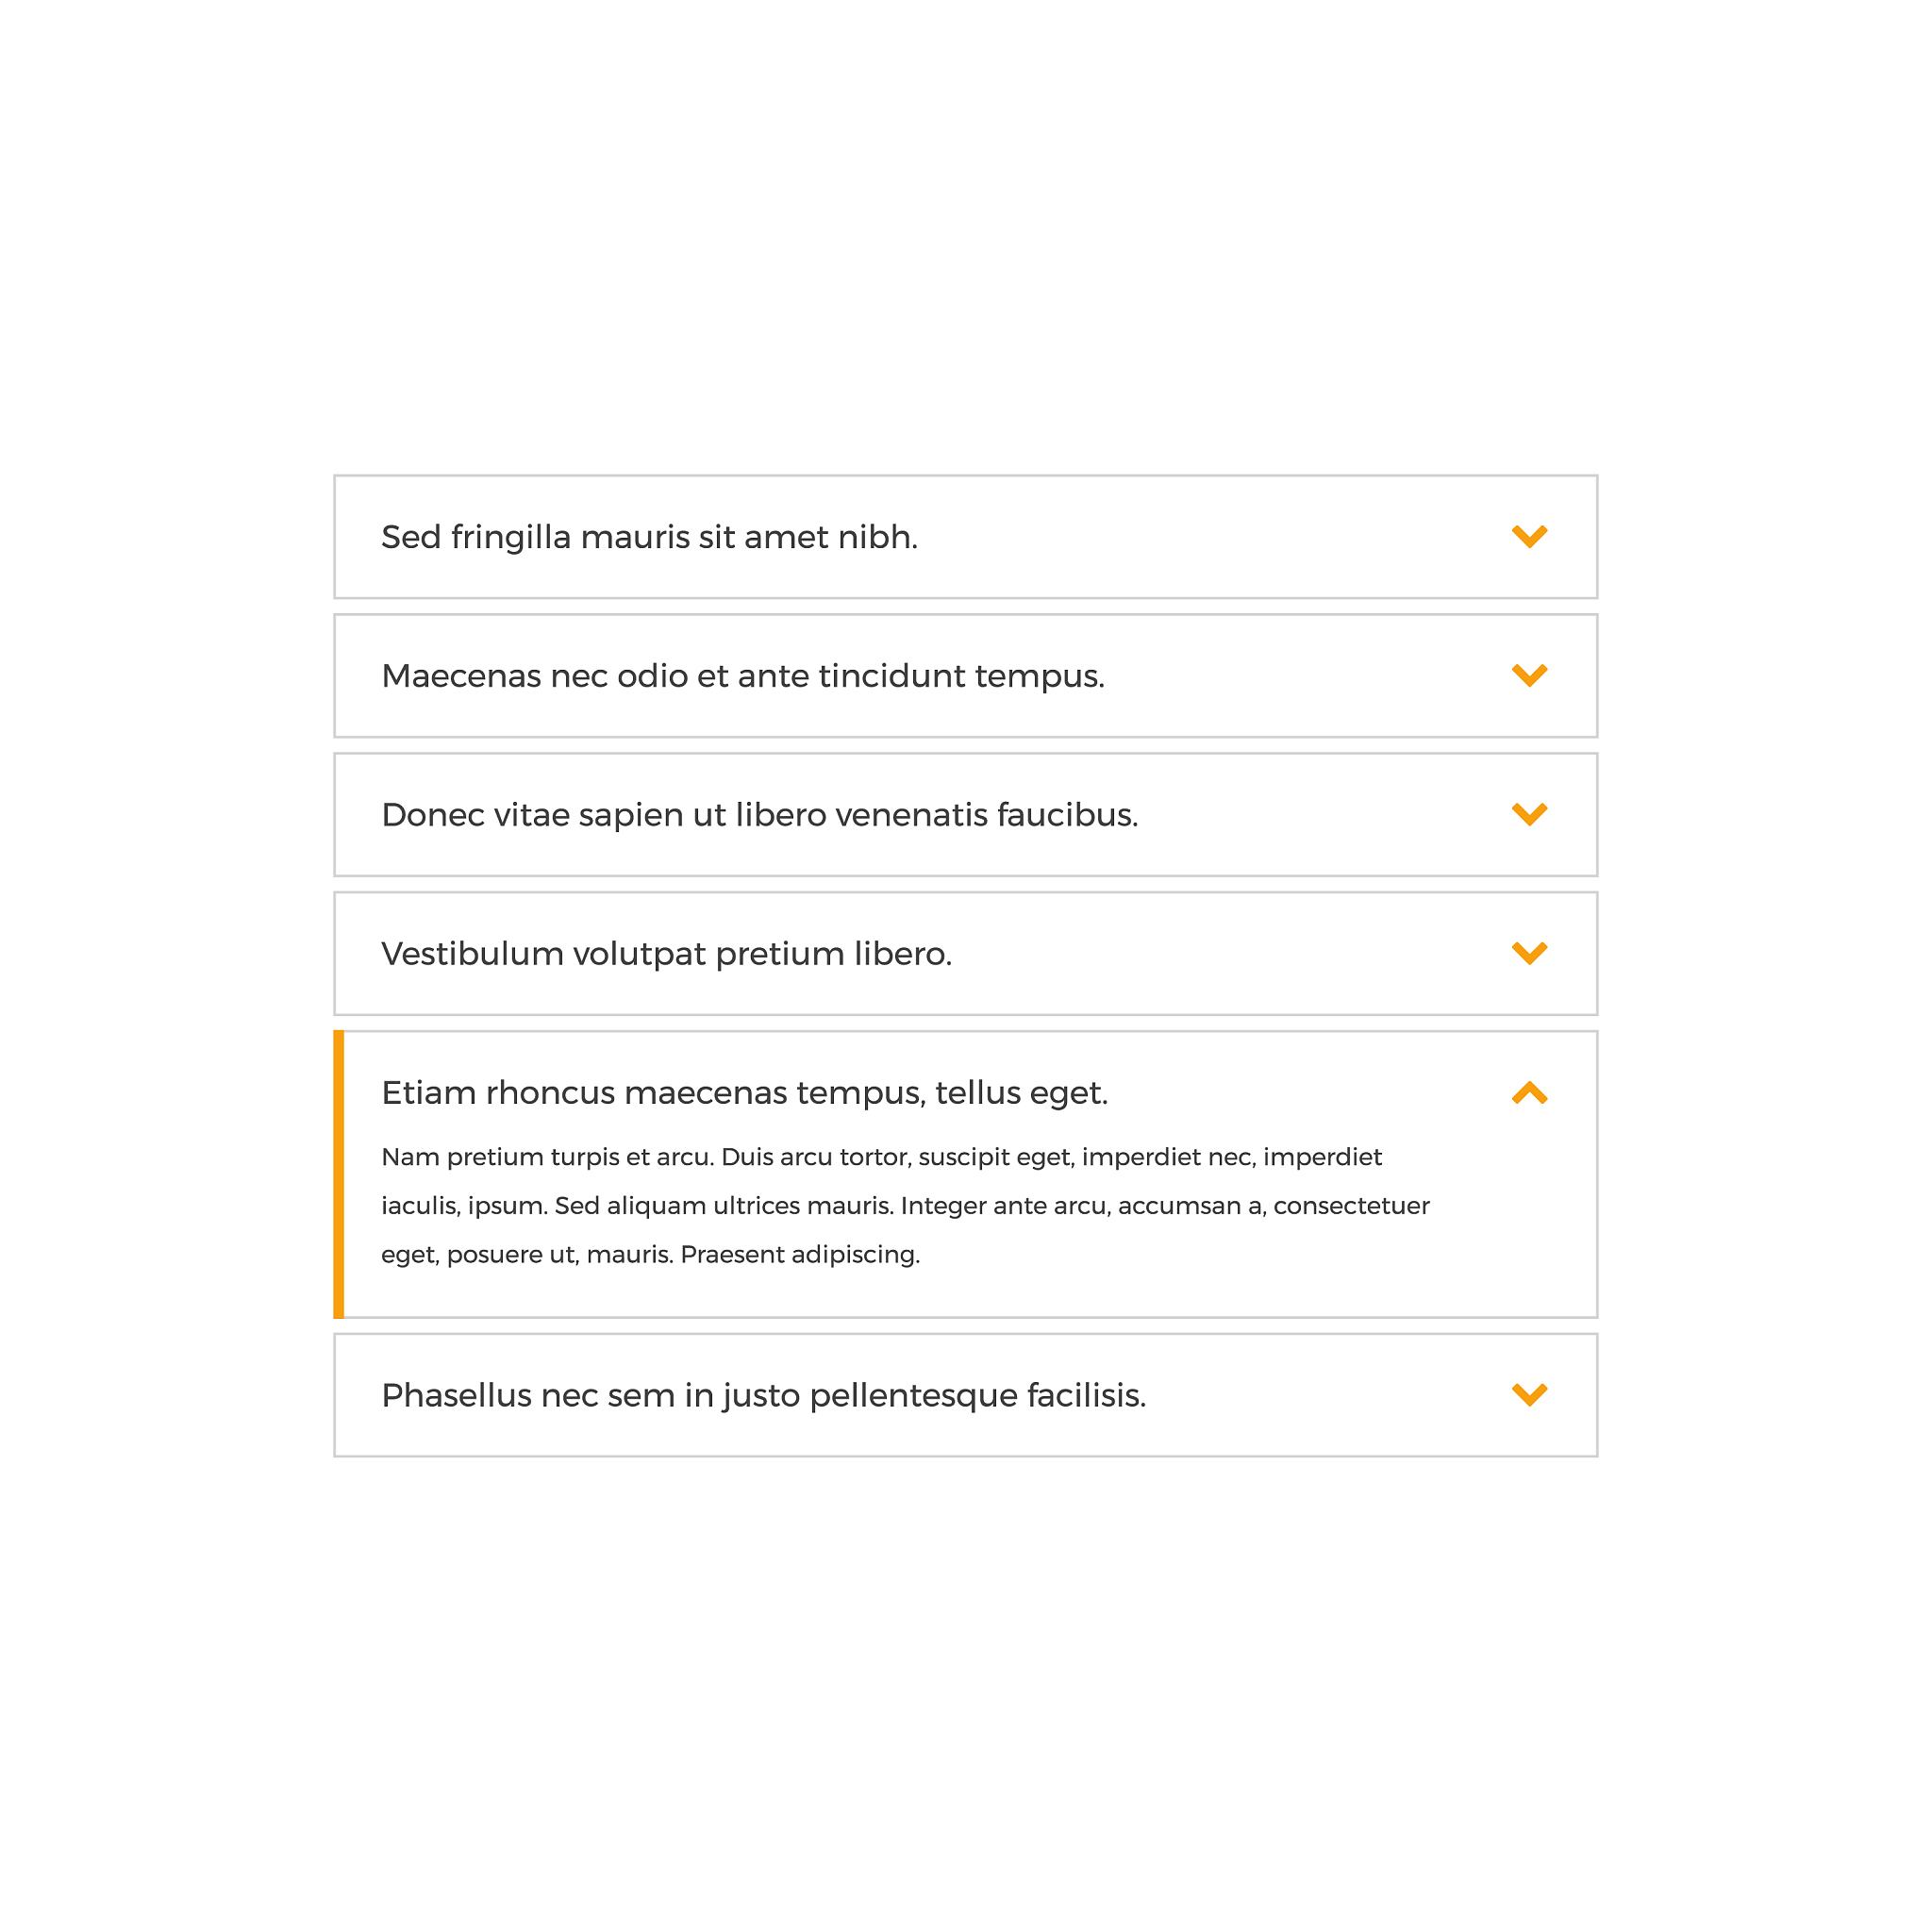Image resolution: width=1932 pixels, height=1932 pixels.
Task: Open 'Donec vitae sapien' using its chevron
Action: tap(1529, 815)
